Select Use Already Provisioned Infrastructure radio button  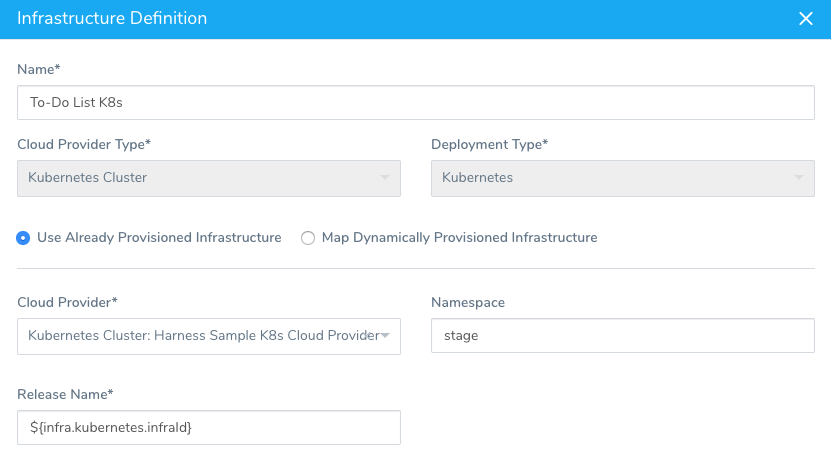pyautogui.click(x=23, y=238)
